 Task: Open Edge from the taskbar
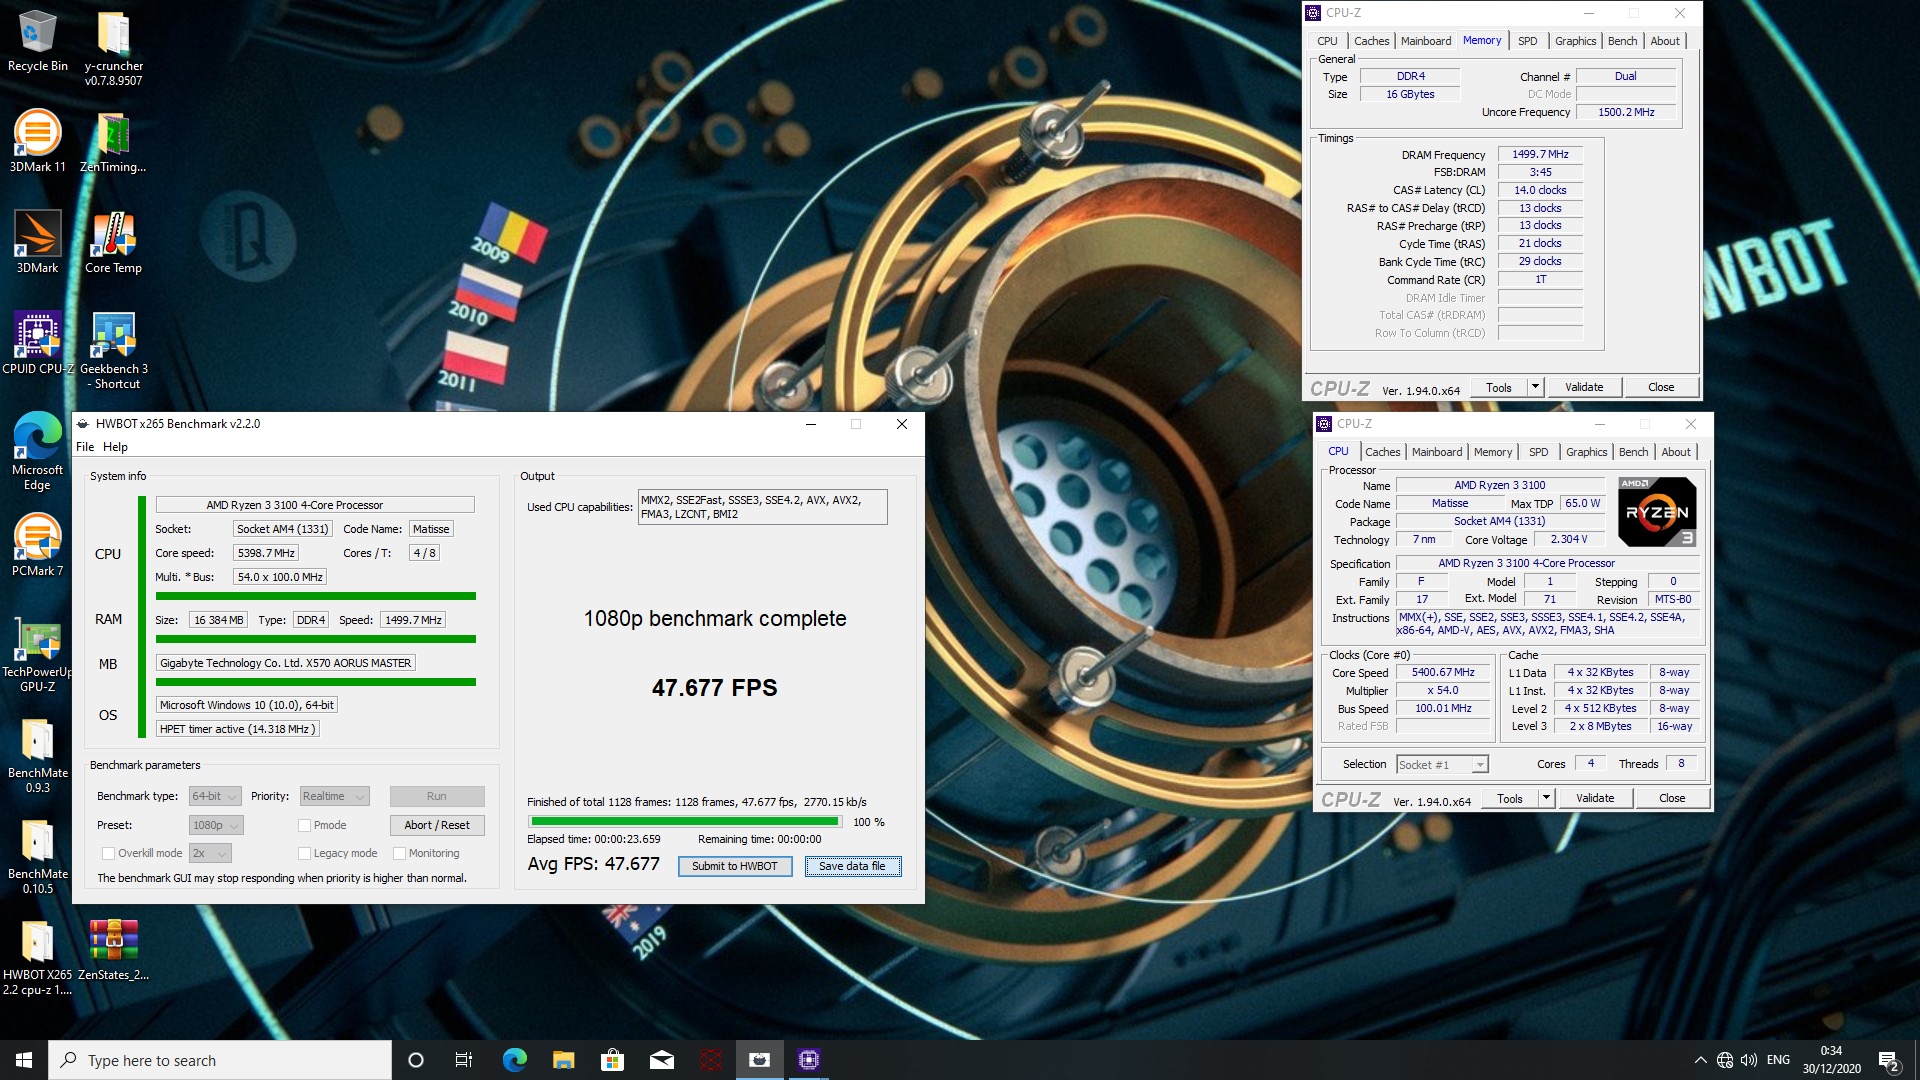click(515, 1060)
